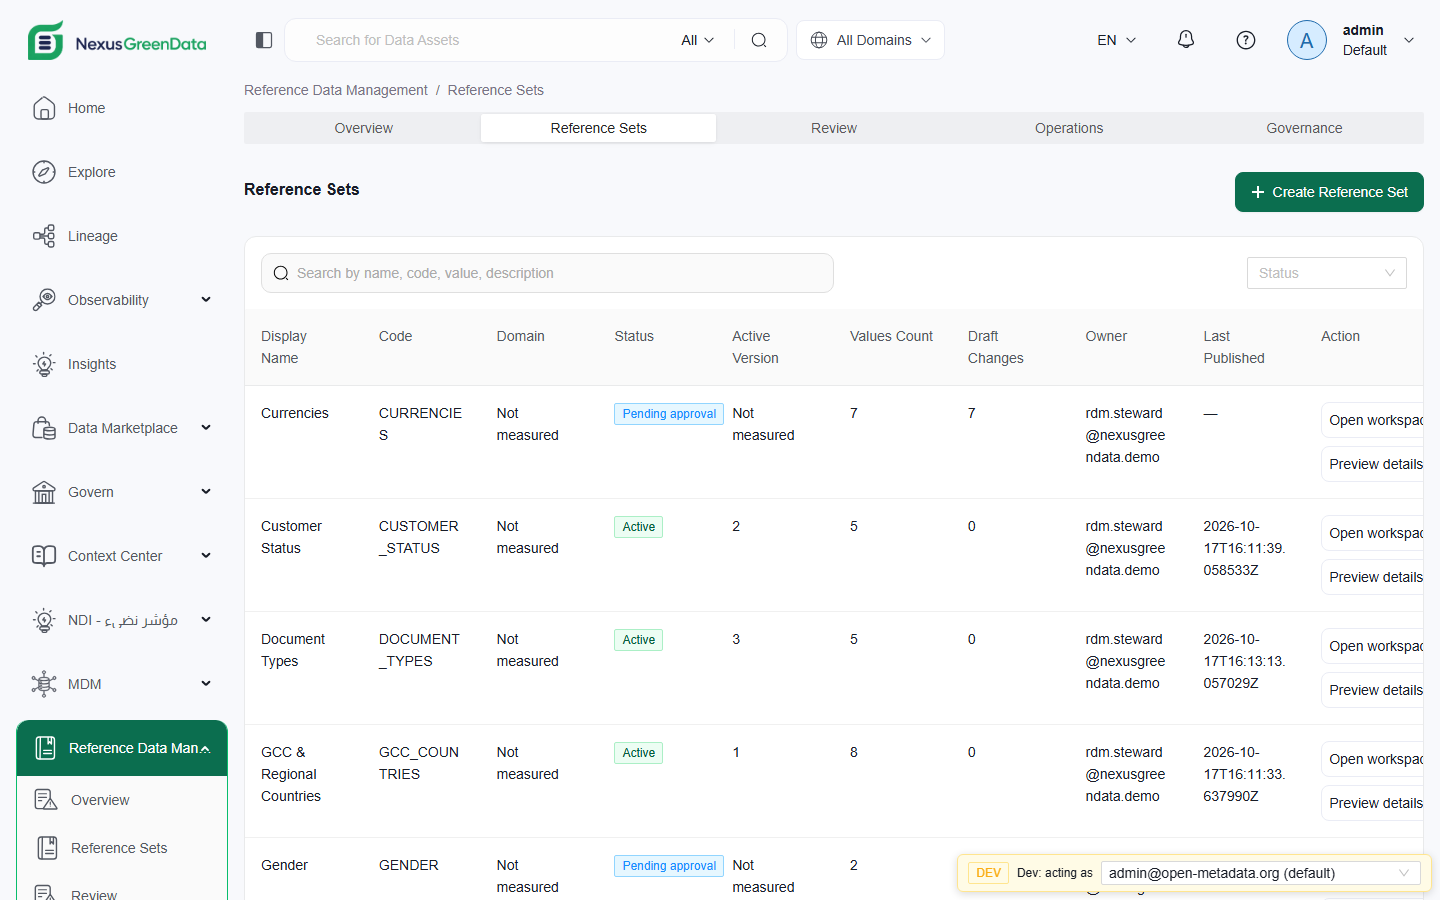
Task: Switch to the Governance tab
Action: point(1304,128)
